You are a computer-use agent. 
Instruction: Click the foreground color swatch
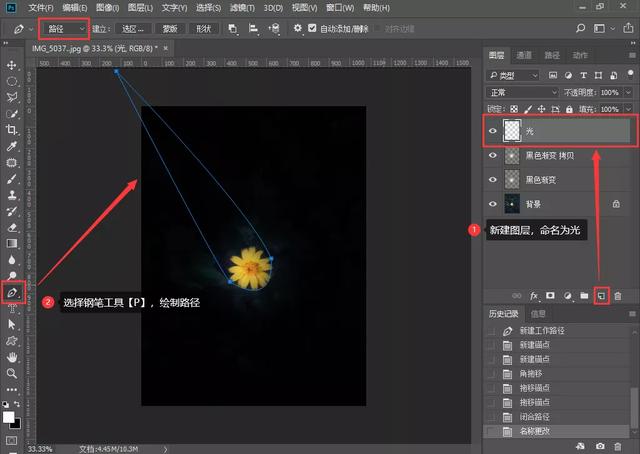8,417
